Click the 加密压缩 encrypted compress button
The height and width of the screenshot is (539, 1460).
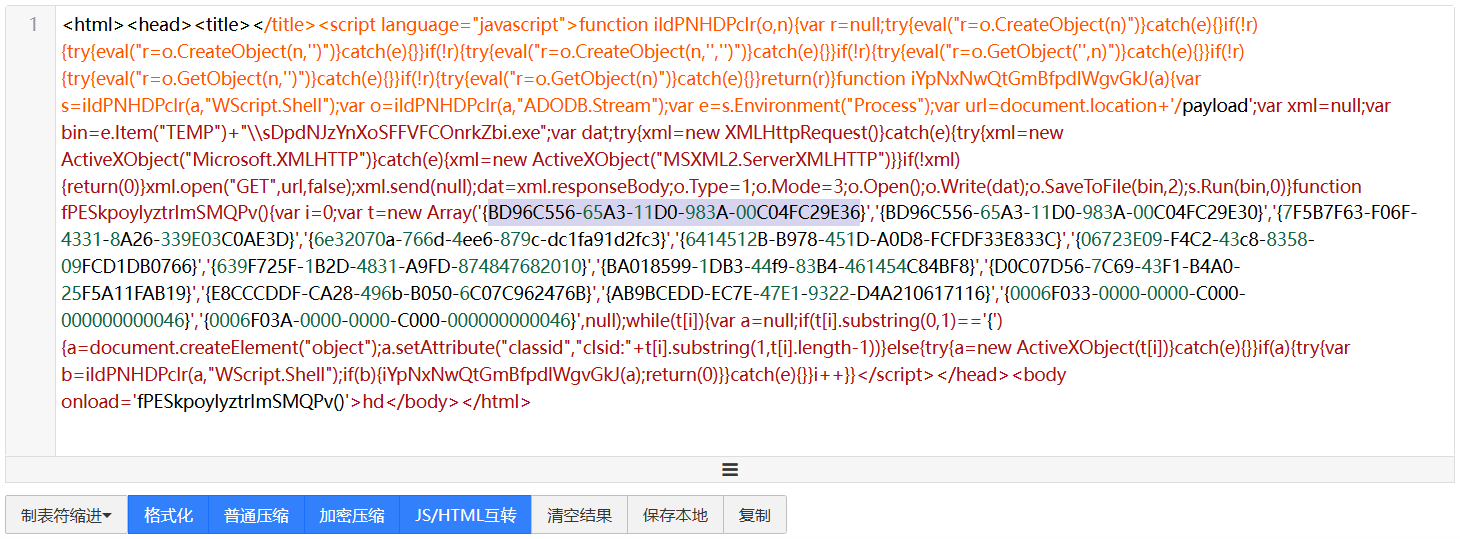[352, 515]
